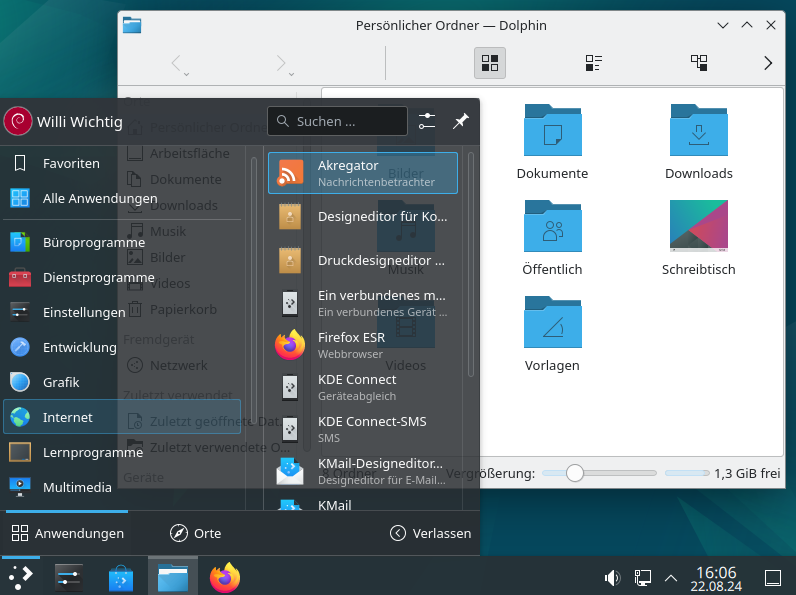This screenshot has height=595, width=796.
Task: Open Druckdesigneditor entry
Action: (362, 260)
